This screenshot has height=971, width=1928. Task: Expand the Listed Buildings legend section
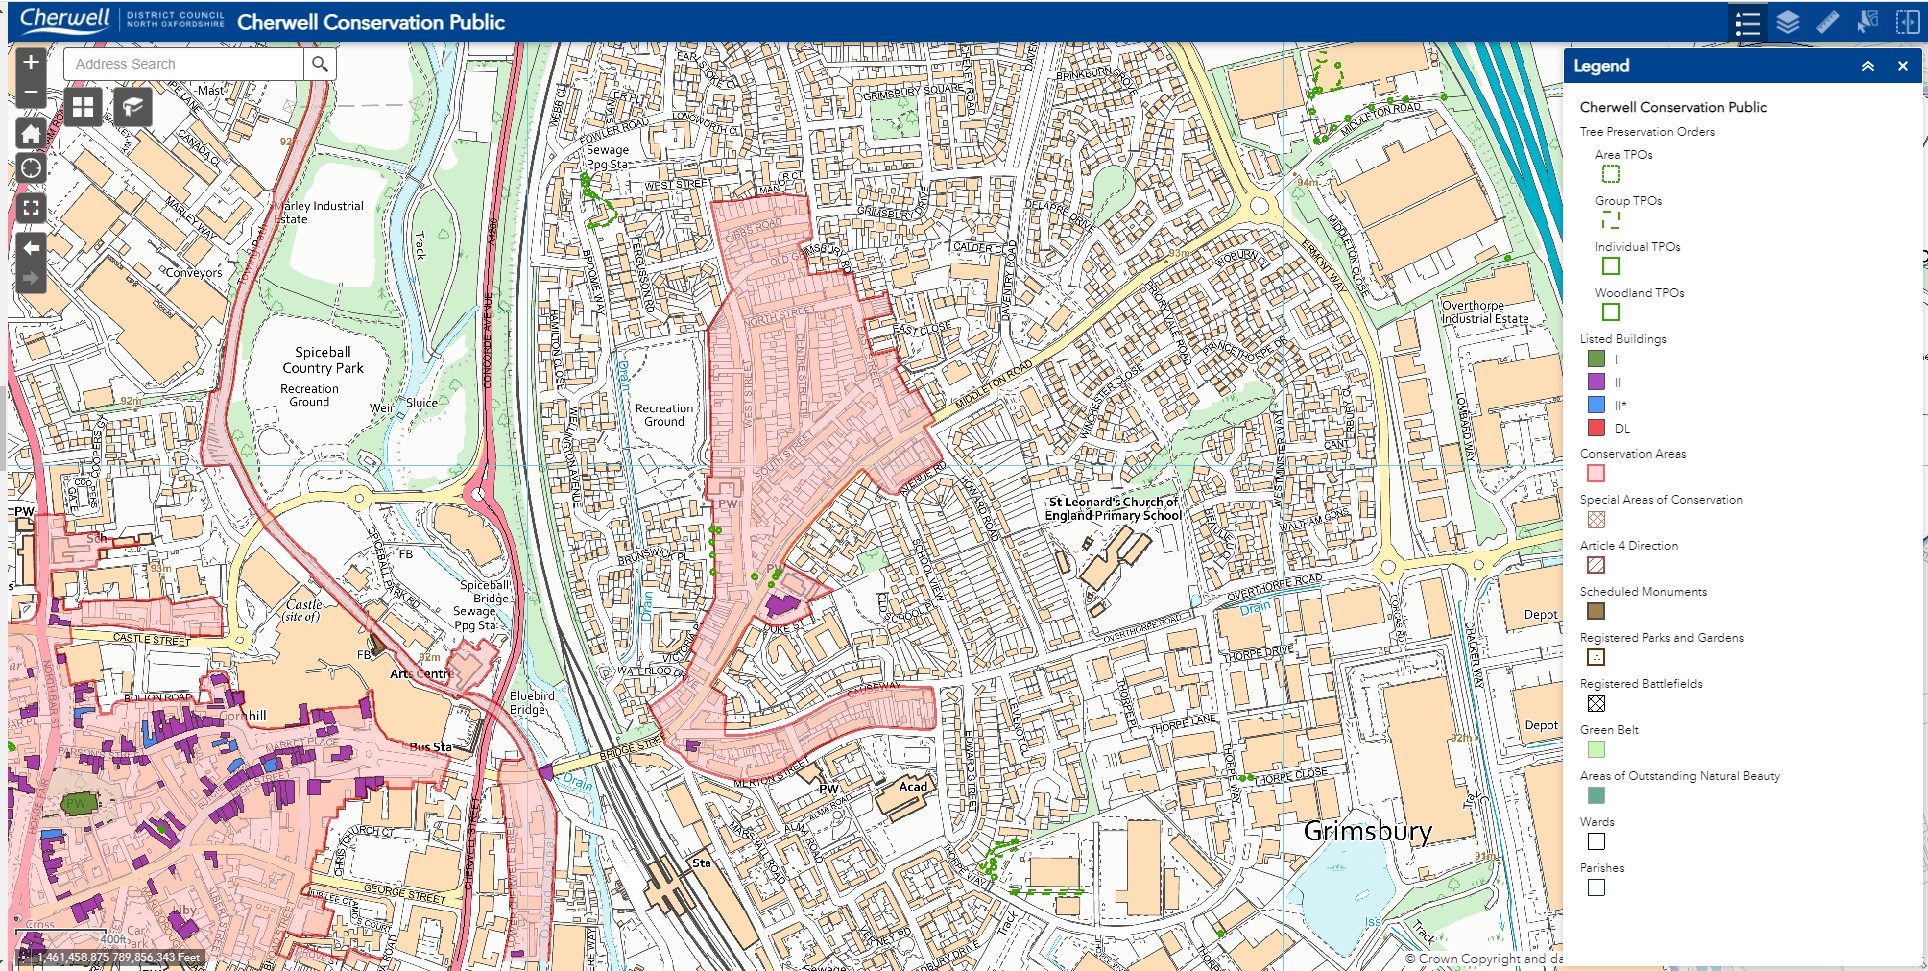point(1624,338)
